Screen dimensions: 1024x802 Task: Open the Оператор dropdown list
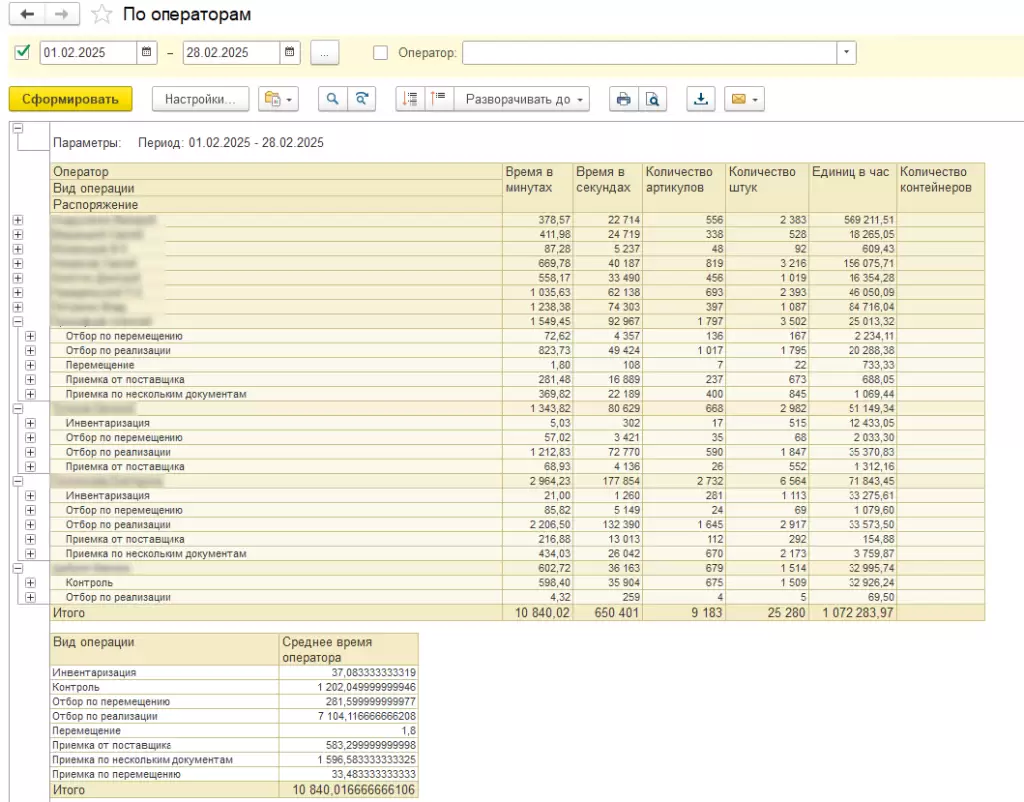click(847, 53)
